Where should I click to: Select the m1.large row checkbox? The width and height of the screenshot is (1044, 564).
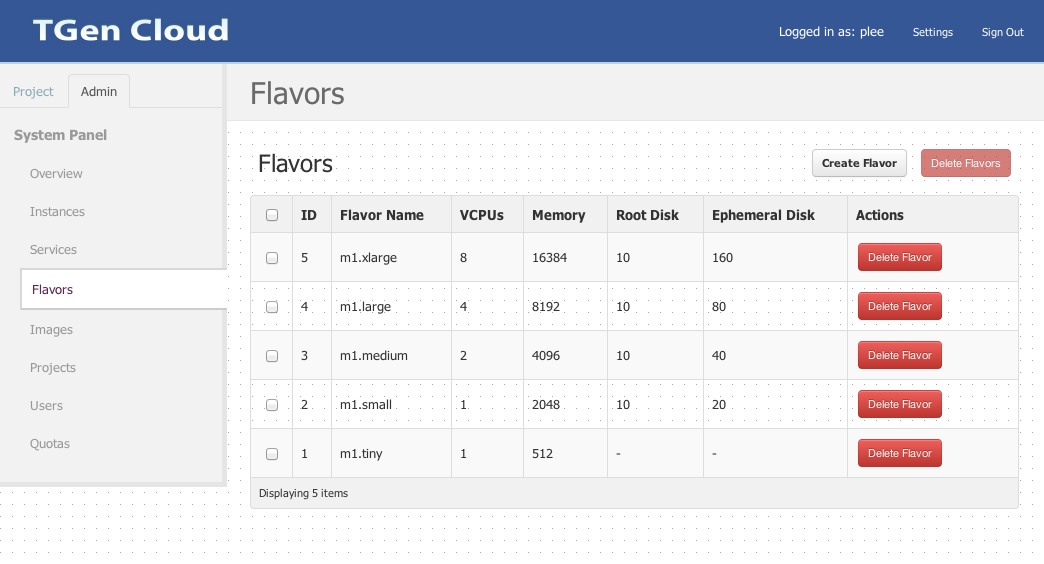(272, 307)
